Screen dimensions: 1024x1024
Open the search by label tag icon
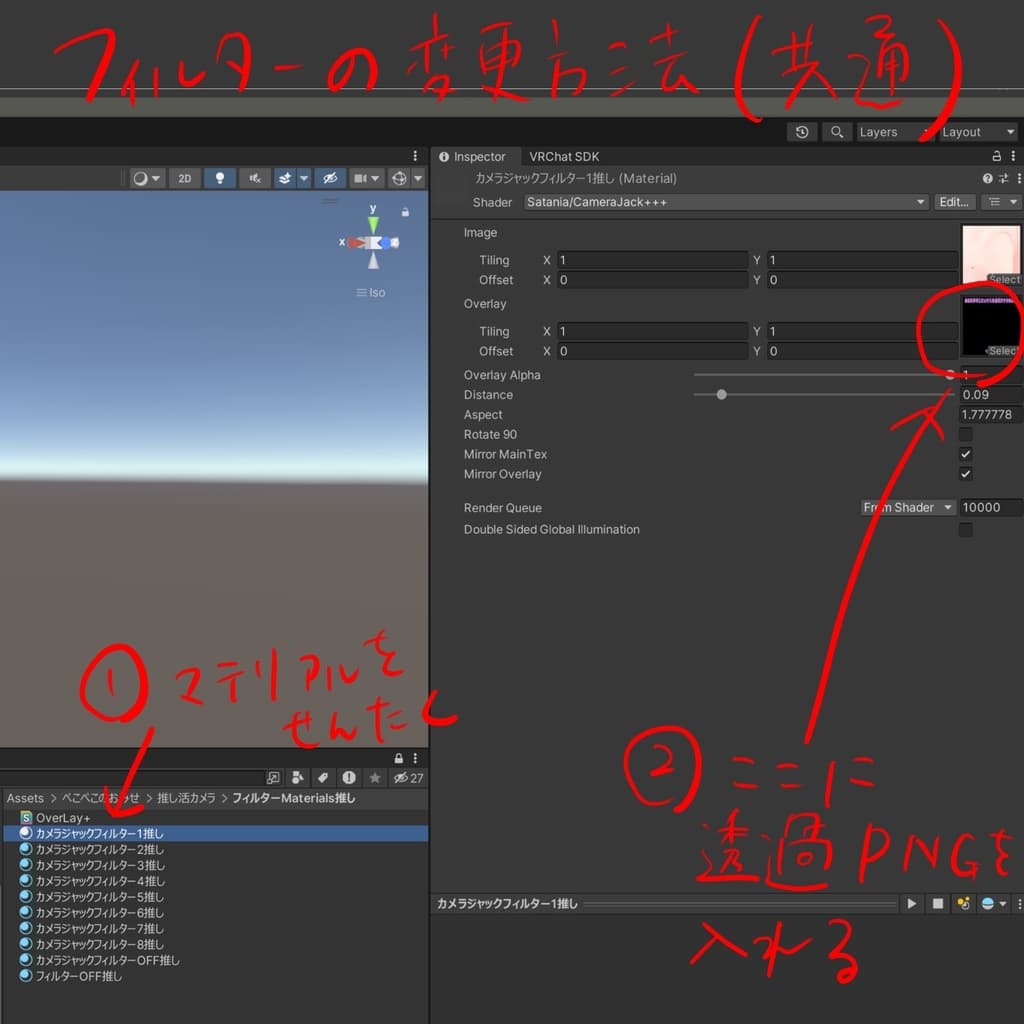click(323, 777)
